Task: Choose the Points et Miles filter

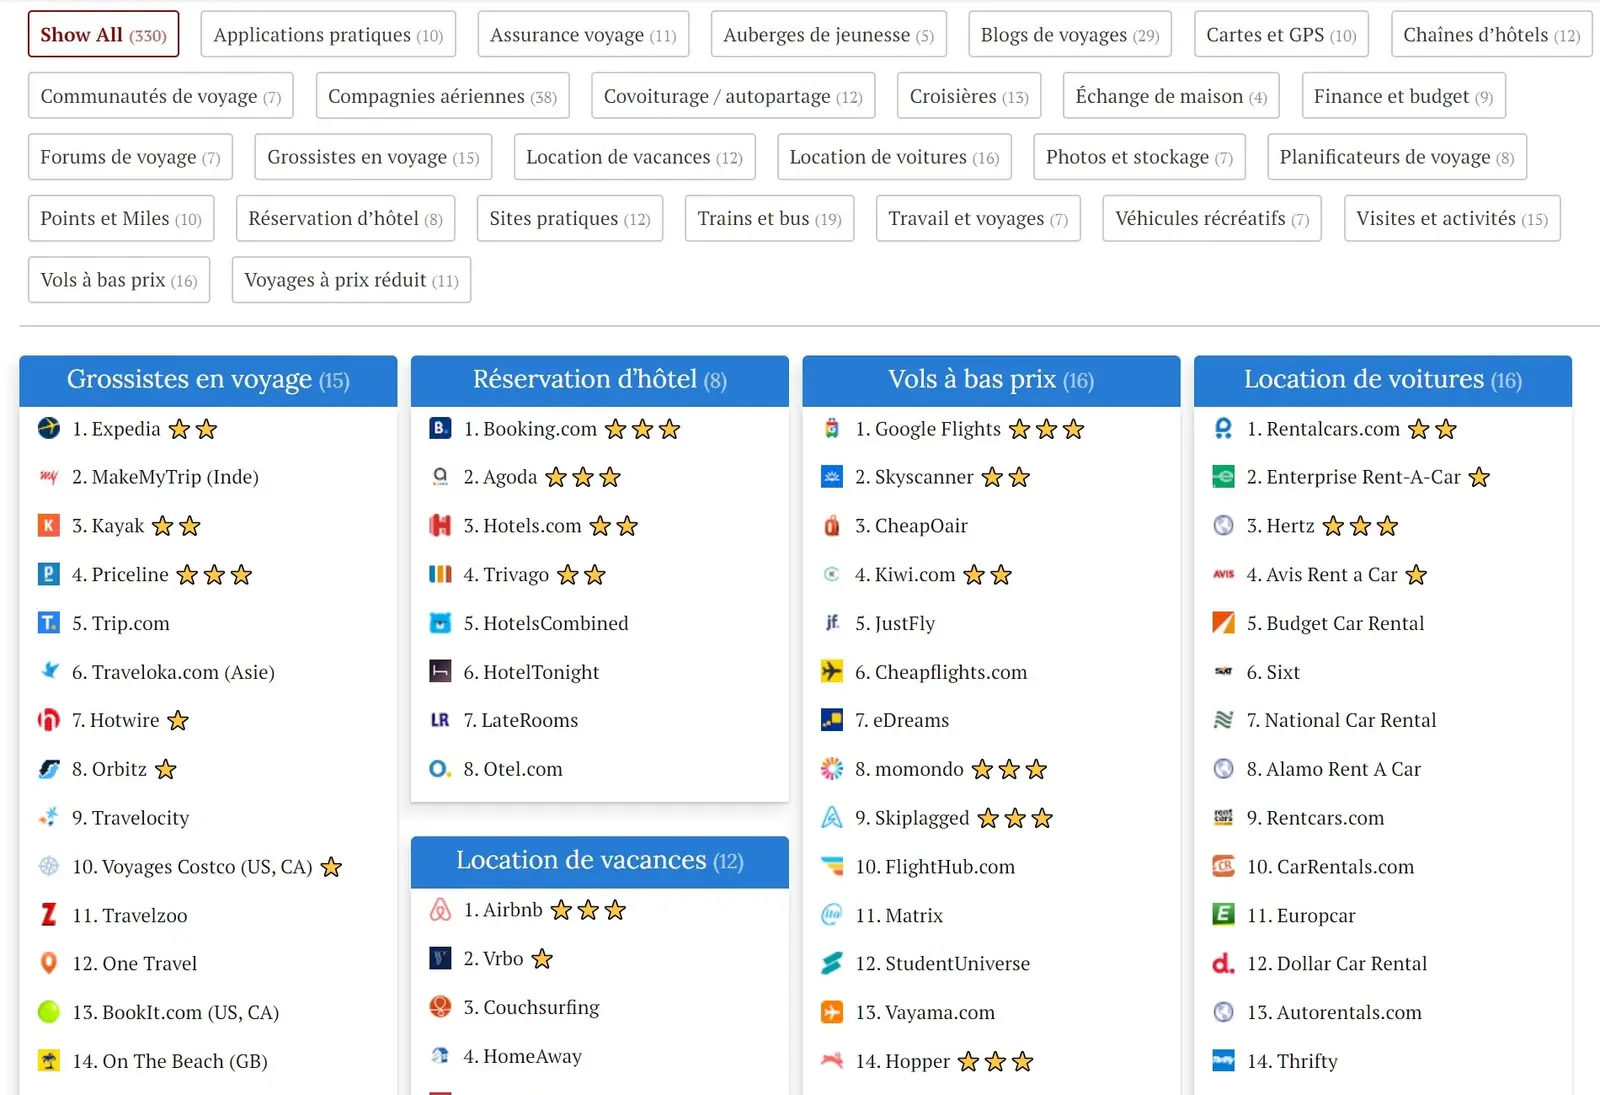Action: (x=121, y=218)
